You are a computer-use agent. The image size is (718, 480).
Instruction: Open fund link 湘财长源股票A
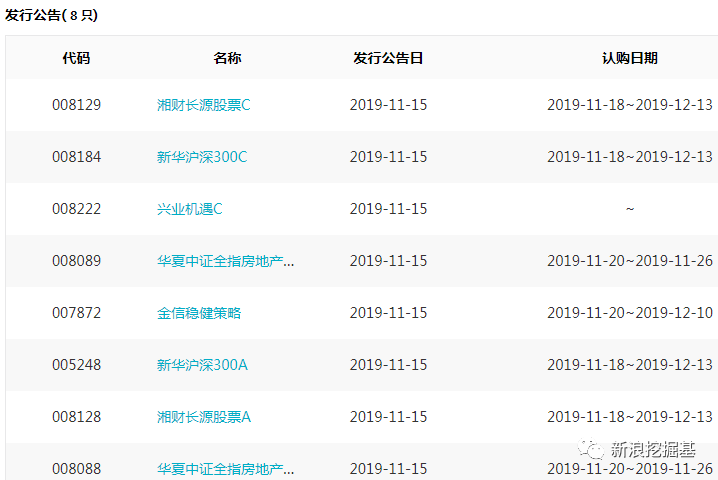coord(204,417)
